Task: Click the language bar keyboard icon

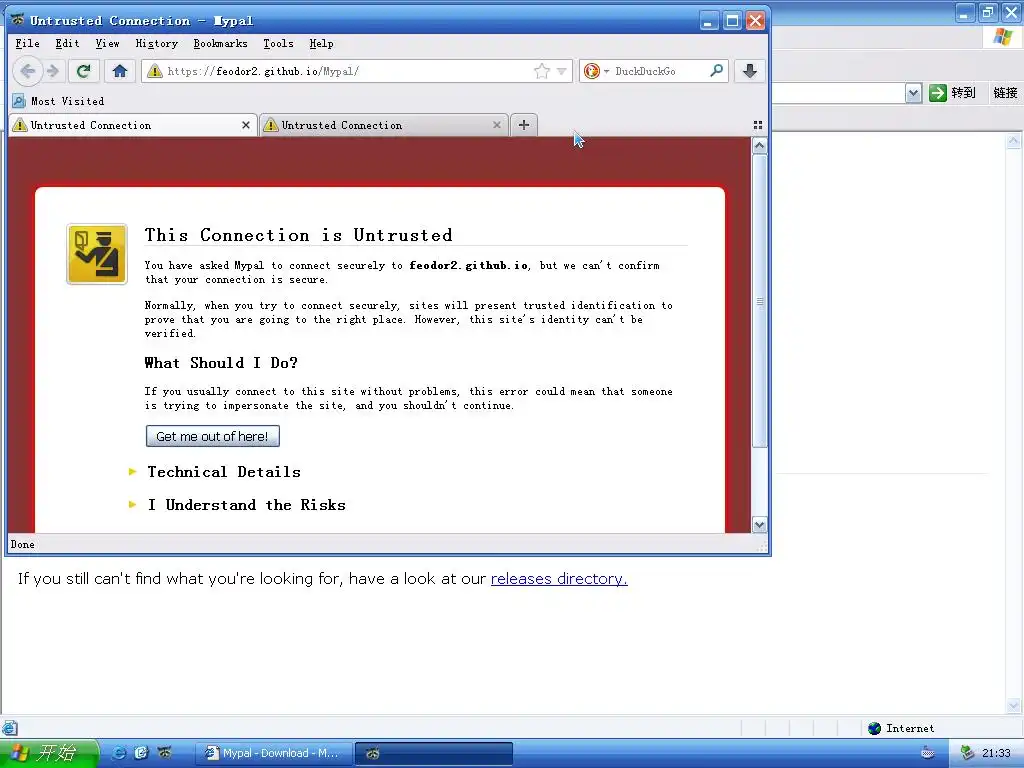Action: [927, 753]
